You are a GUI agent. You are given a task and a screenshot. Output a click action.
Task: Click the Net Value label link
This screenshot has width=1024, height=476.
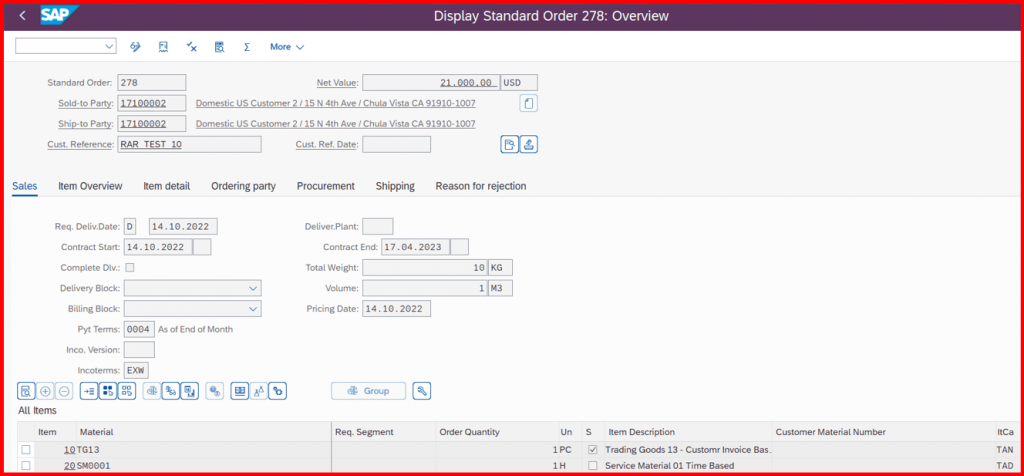point(338,83)
